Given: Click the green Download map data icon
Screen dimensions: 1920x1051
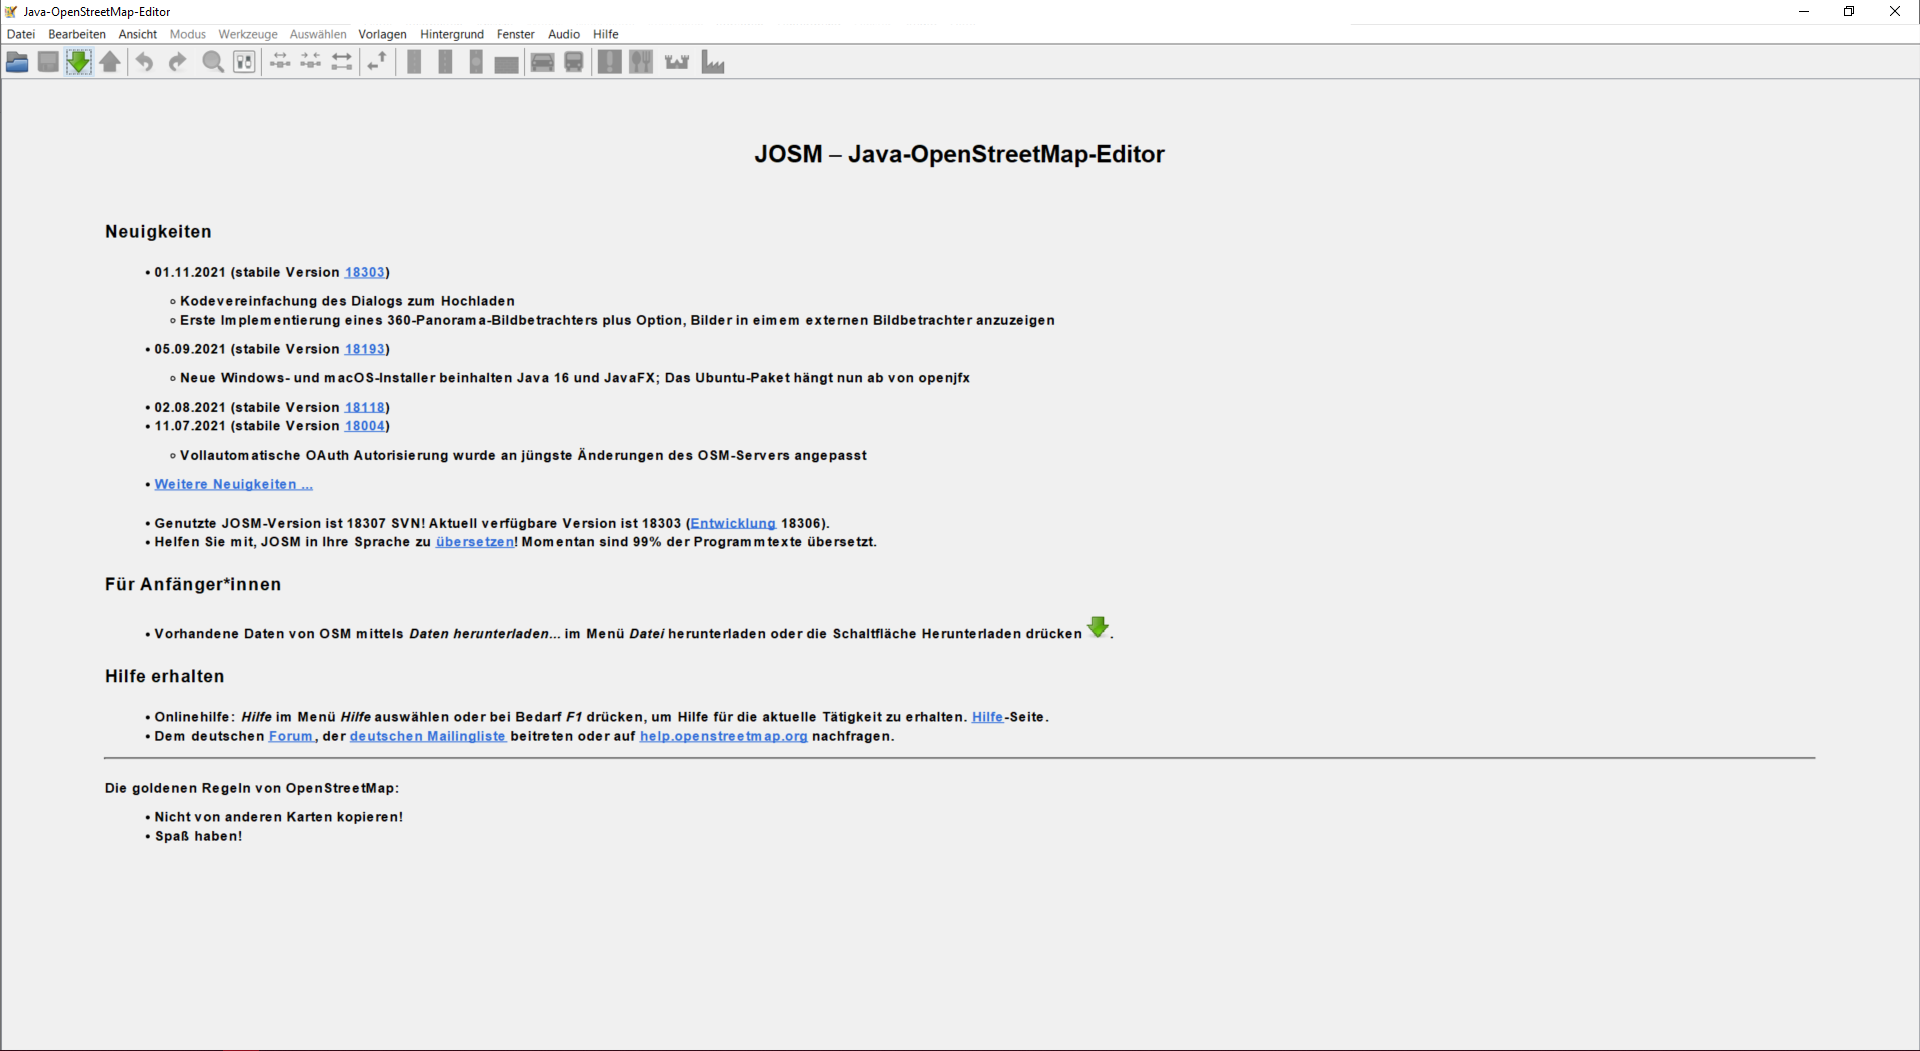Looking at the screenshot, I should click(78, 62).
